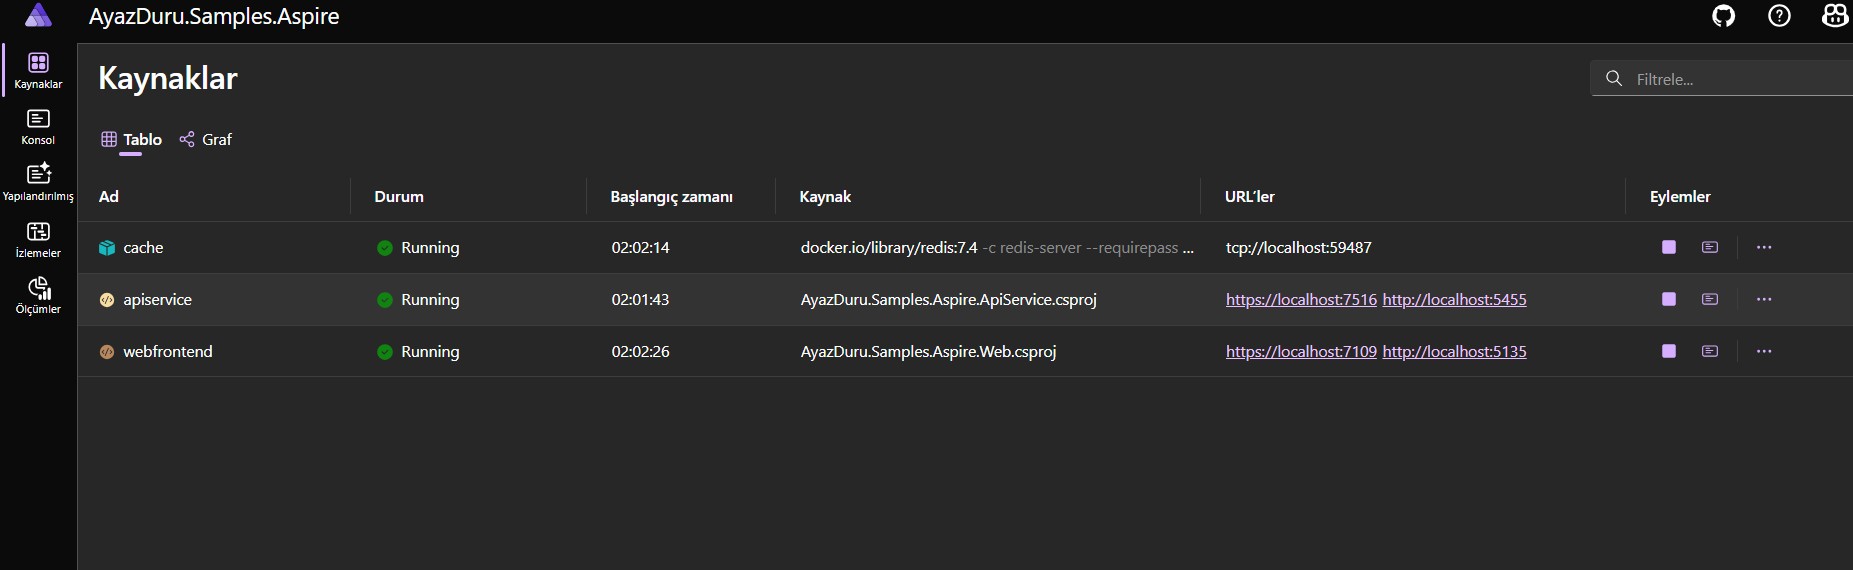Open the Copilot icon in header
The width and height of the screenshot is (1853, 570).
point(1835,16)
